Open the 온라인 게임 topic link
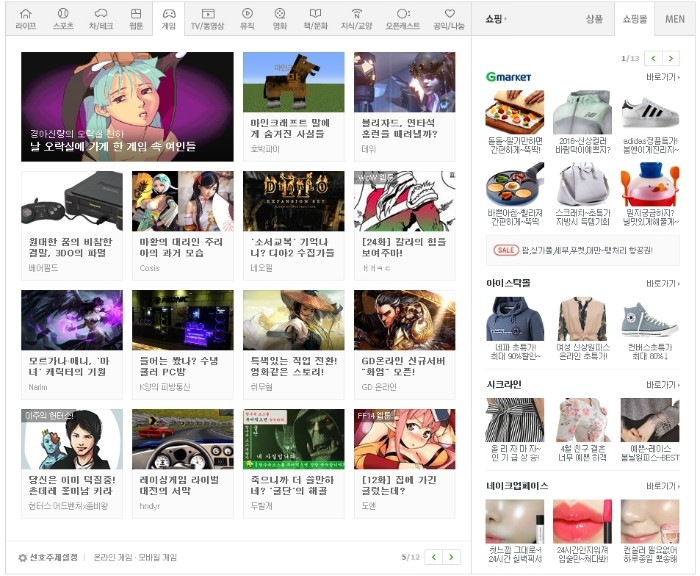This screenshot has height=576, width=700. point(113,557)
